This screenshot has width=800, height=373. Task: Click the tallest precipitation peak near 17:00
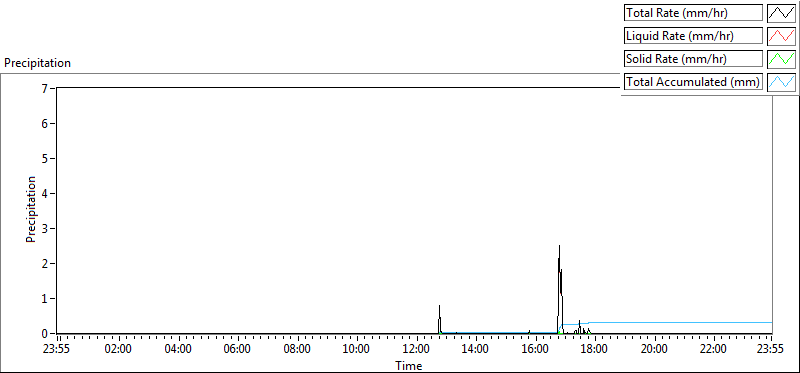pyautogui.click(x=559, y=246)
